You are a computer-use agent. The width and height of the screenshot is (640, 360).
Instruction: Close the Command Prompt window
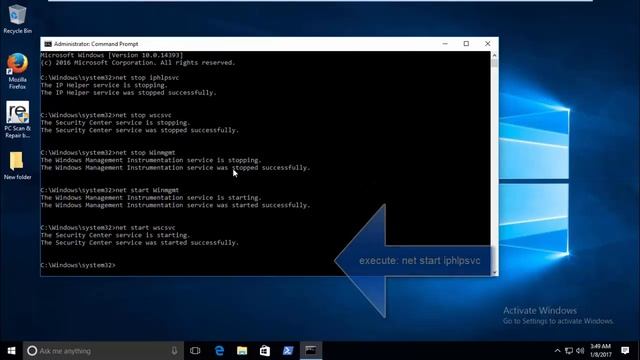tap(487, 44)
